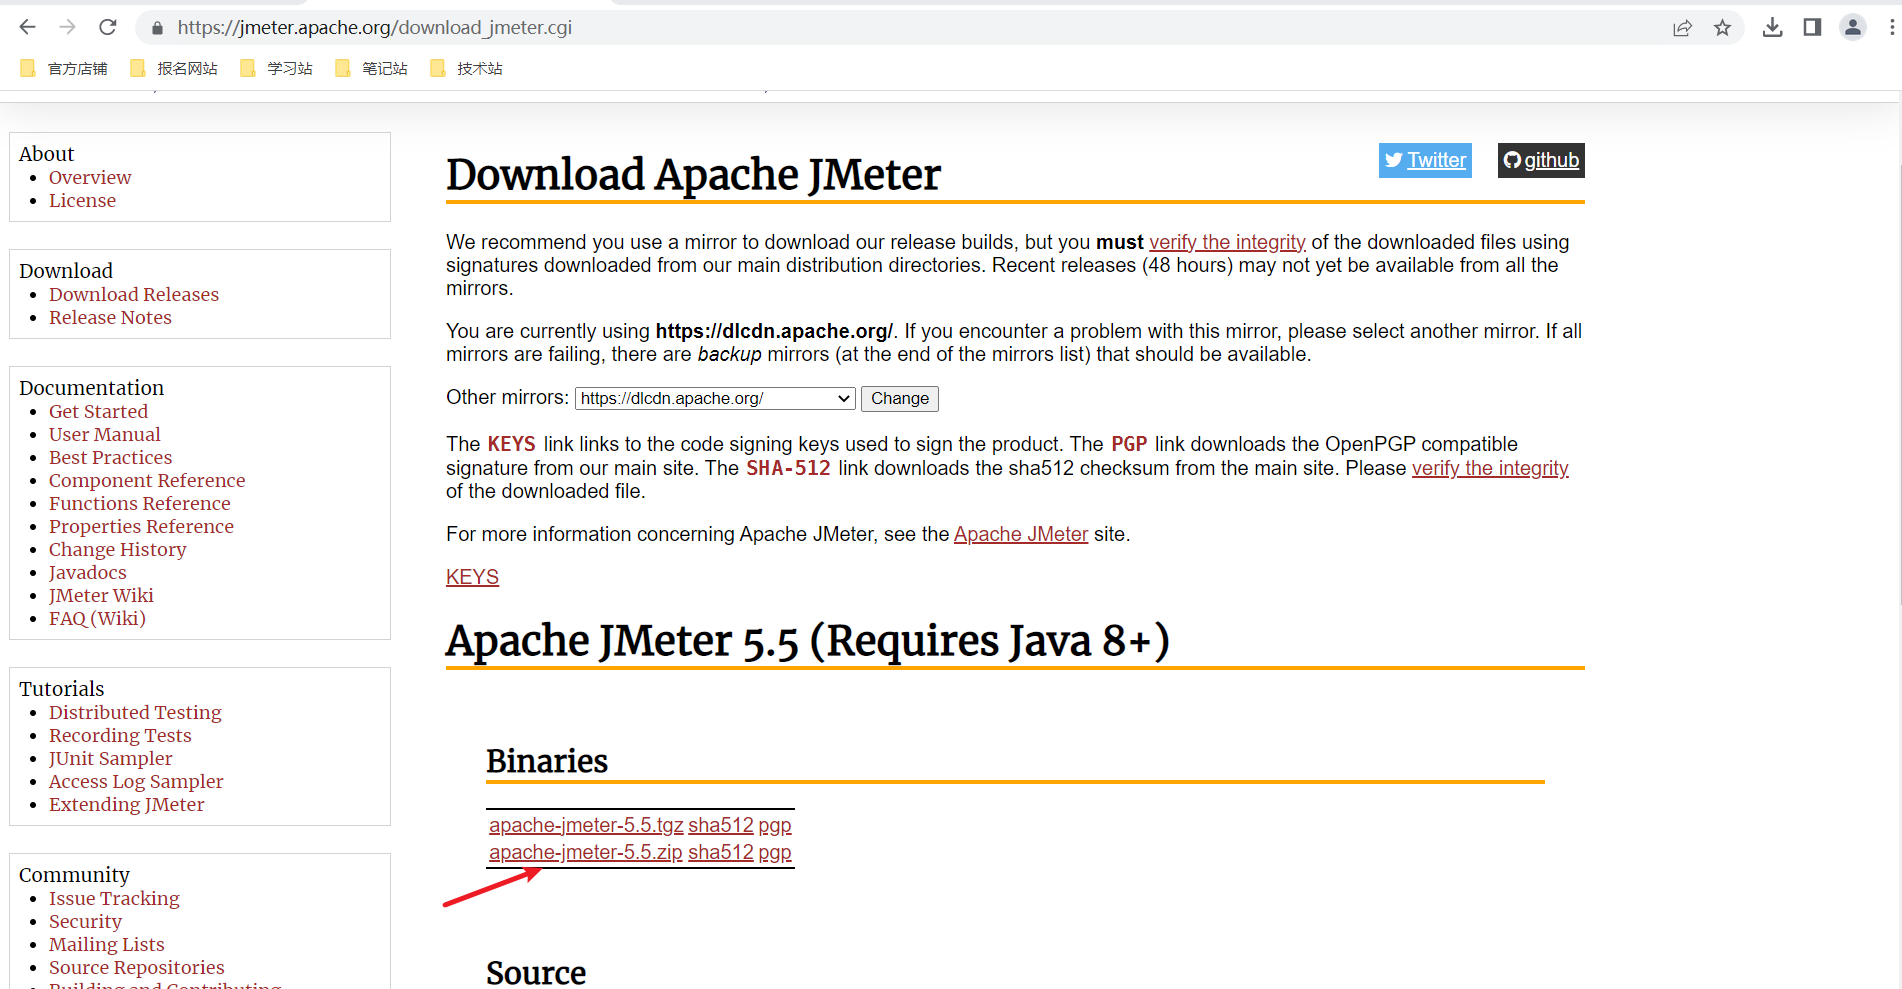The width and height of the screenshot is (1902, 989).
Task: Open the Properties Reference link
Action: pos(141,526)
